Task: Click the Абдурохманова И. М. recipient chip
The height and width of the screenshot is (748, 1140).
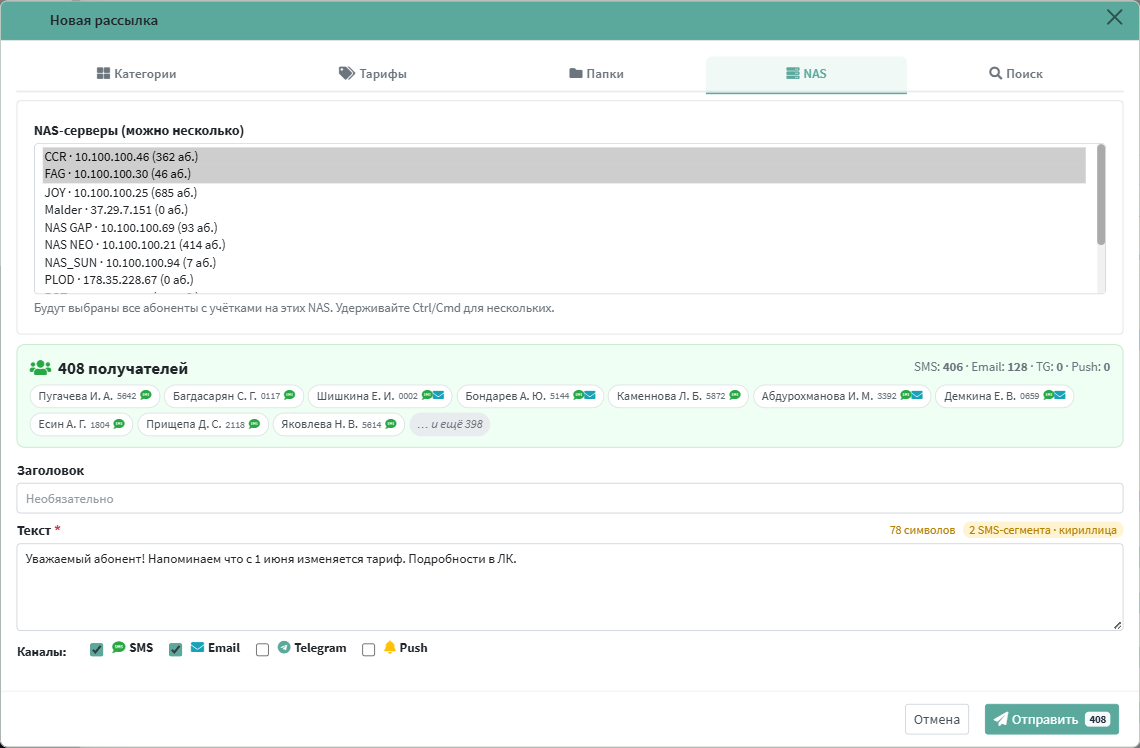Action: click(x=842, y=396)
